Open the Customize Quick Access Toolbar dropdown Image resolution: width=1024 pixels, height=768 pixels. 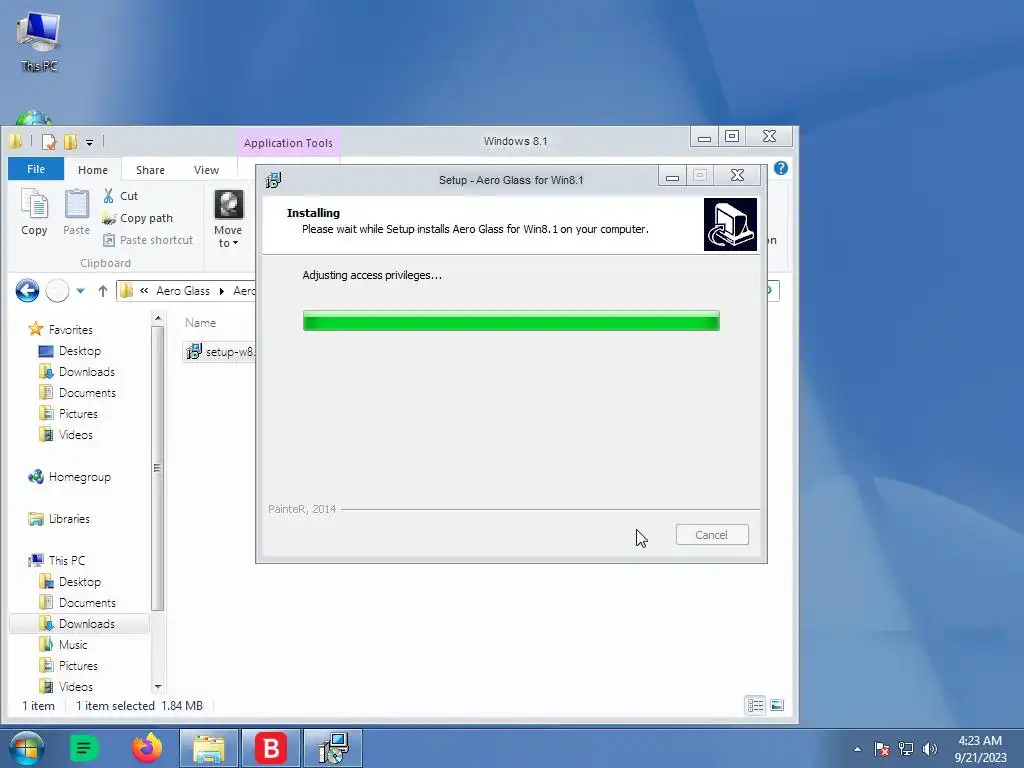point(89,142)
